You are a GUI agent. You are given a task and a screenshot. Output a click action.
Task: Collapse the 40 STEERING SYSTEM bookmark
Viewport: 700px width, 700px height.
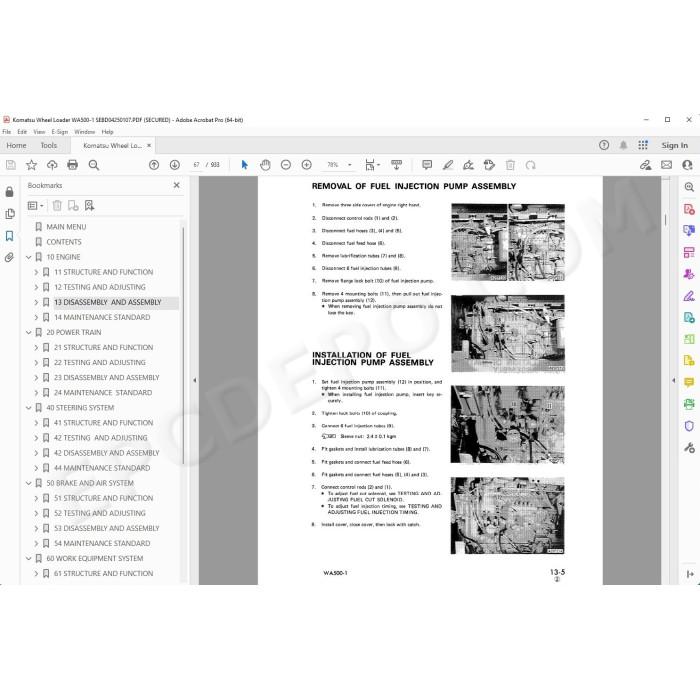tap(29, 408)
